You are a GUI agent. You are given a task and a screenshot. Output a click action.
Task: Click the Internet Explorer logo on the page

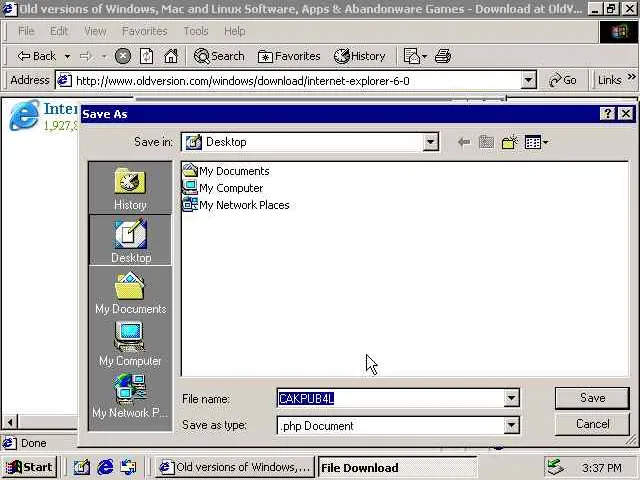click(x=24, y=115)
